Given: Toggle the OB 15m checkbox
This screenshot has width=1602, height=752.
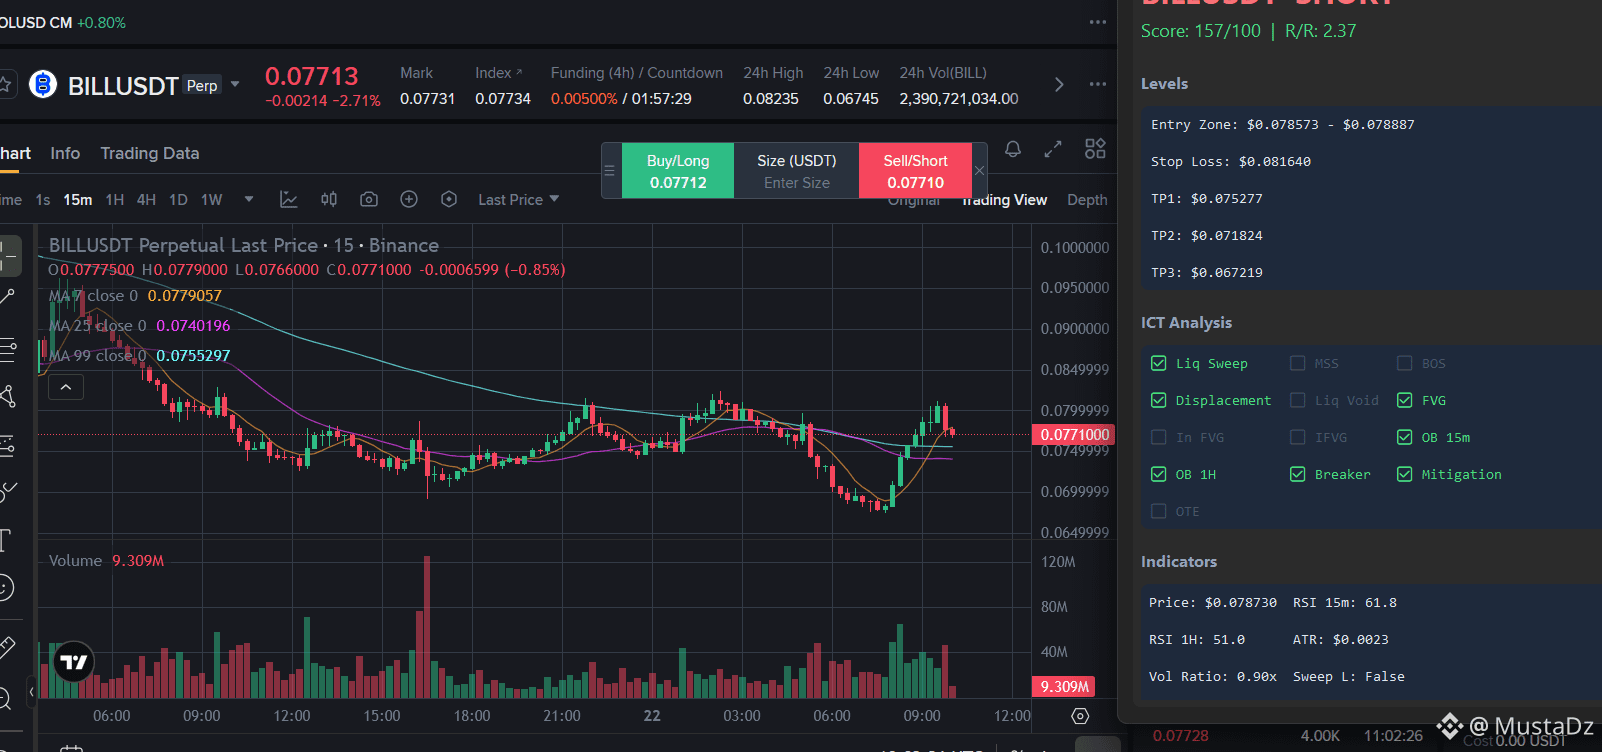Looking at the screenshot, I should [1405, 437].
